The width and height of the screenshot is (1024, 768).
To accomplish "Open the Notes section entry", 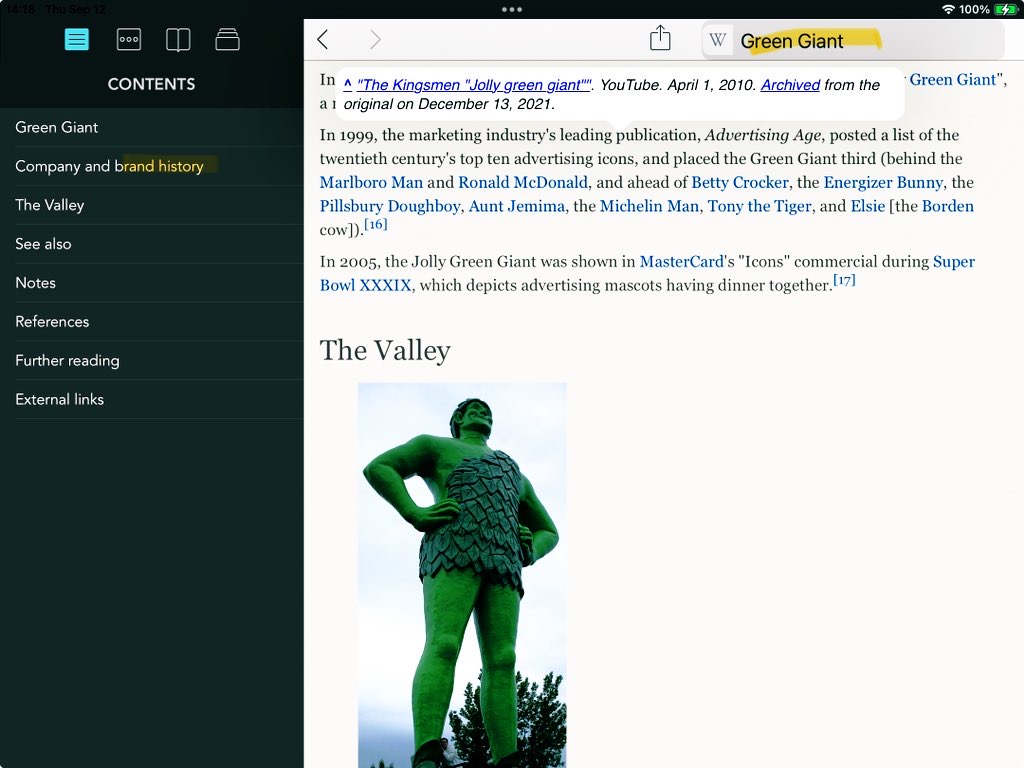I will click(36, 283).
